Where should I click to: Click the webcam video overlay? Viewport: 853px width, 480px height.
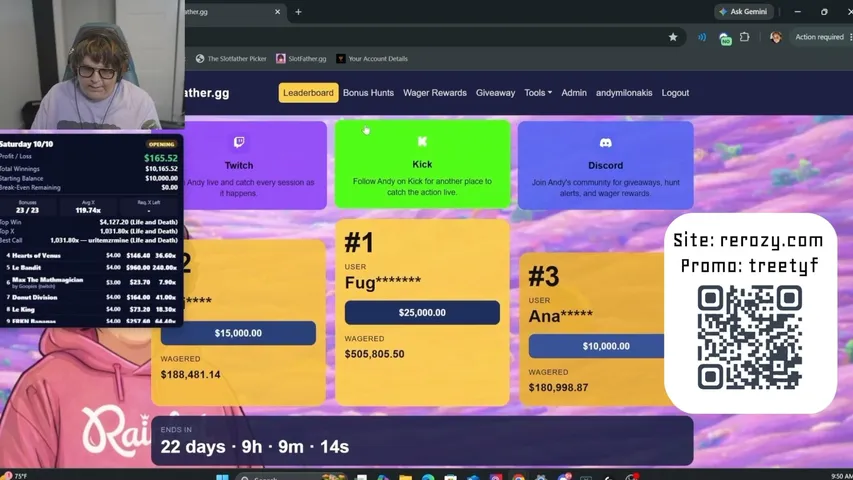[92, 64]
